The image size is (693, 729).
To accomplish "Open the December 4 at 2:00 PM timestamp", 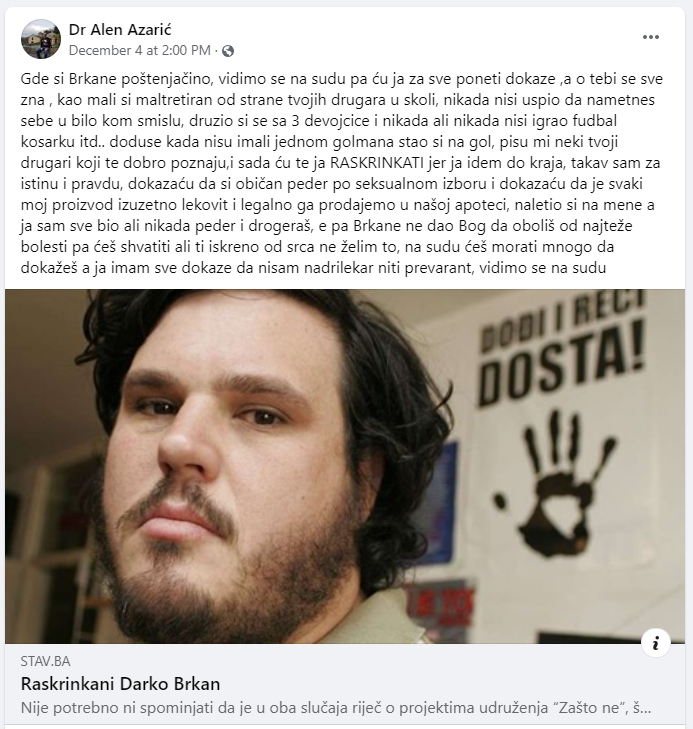I will point(139,50).
